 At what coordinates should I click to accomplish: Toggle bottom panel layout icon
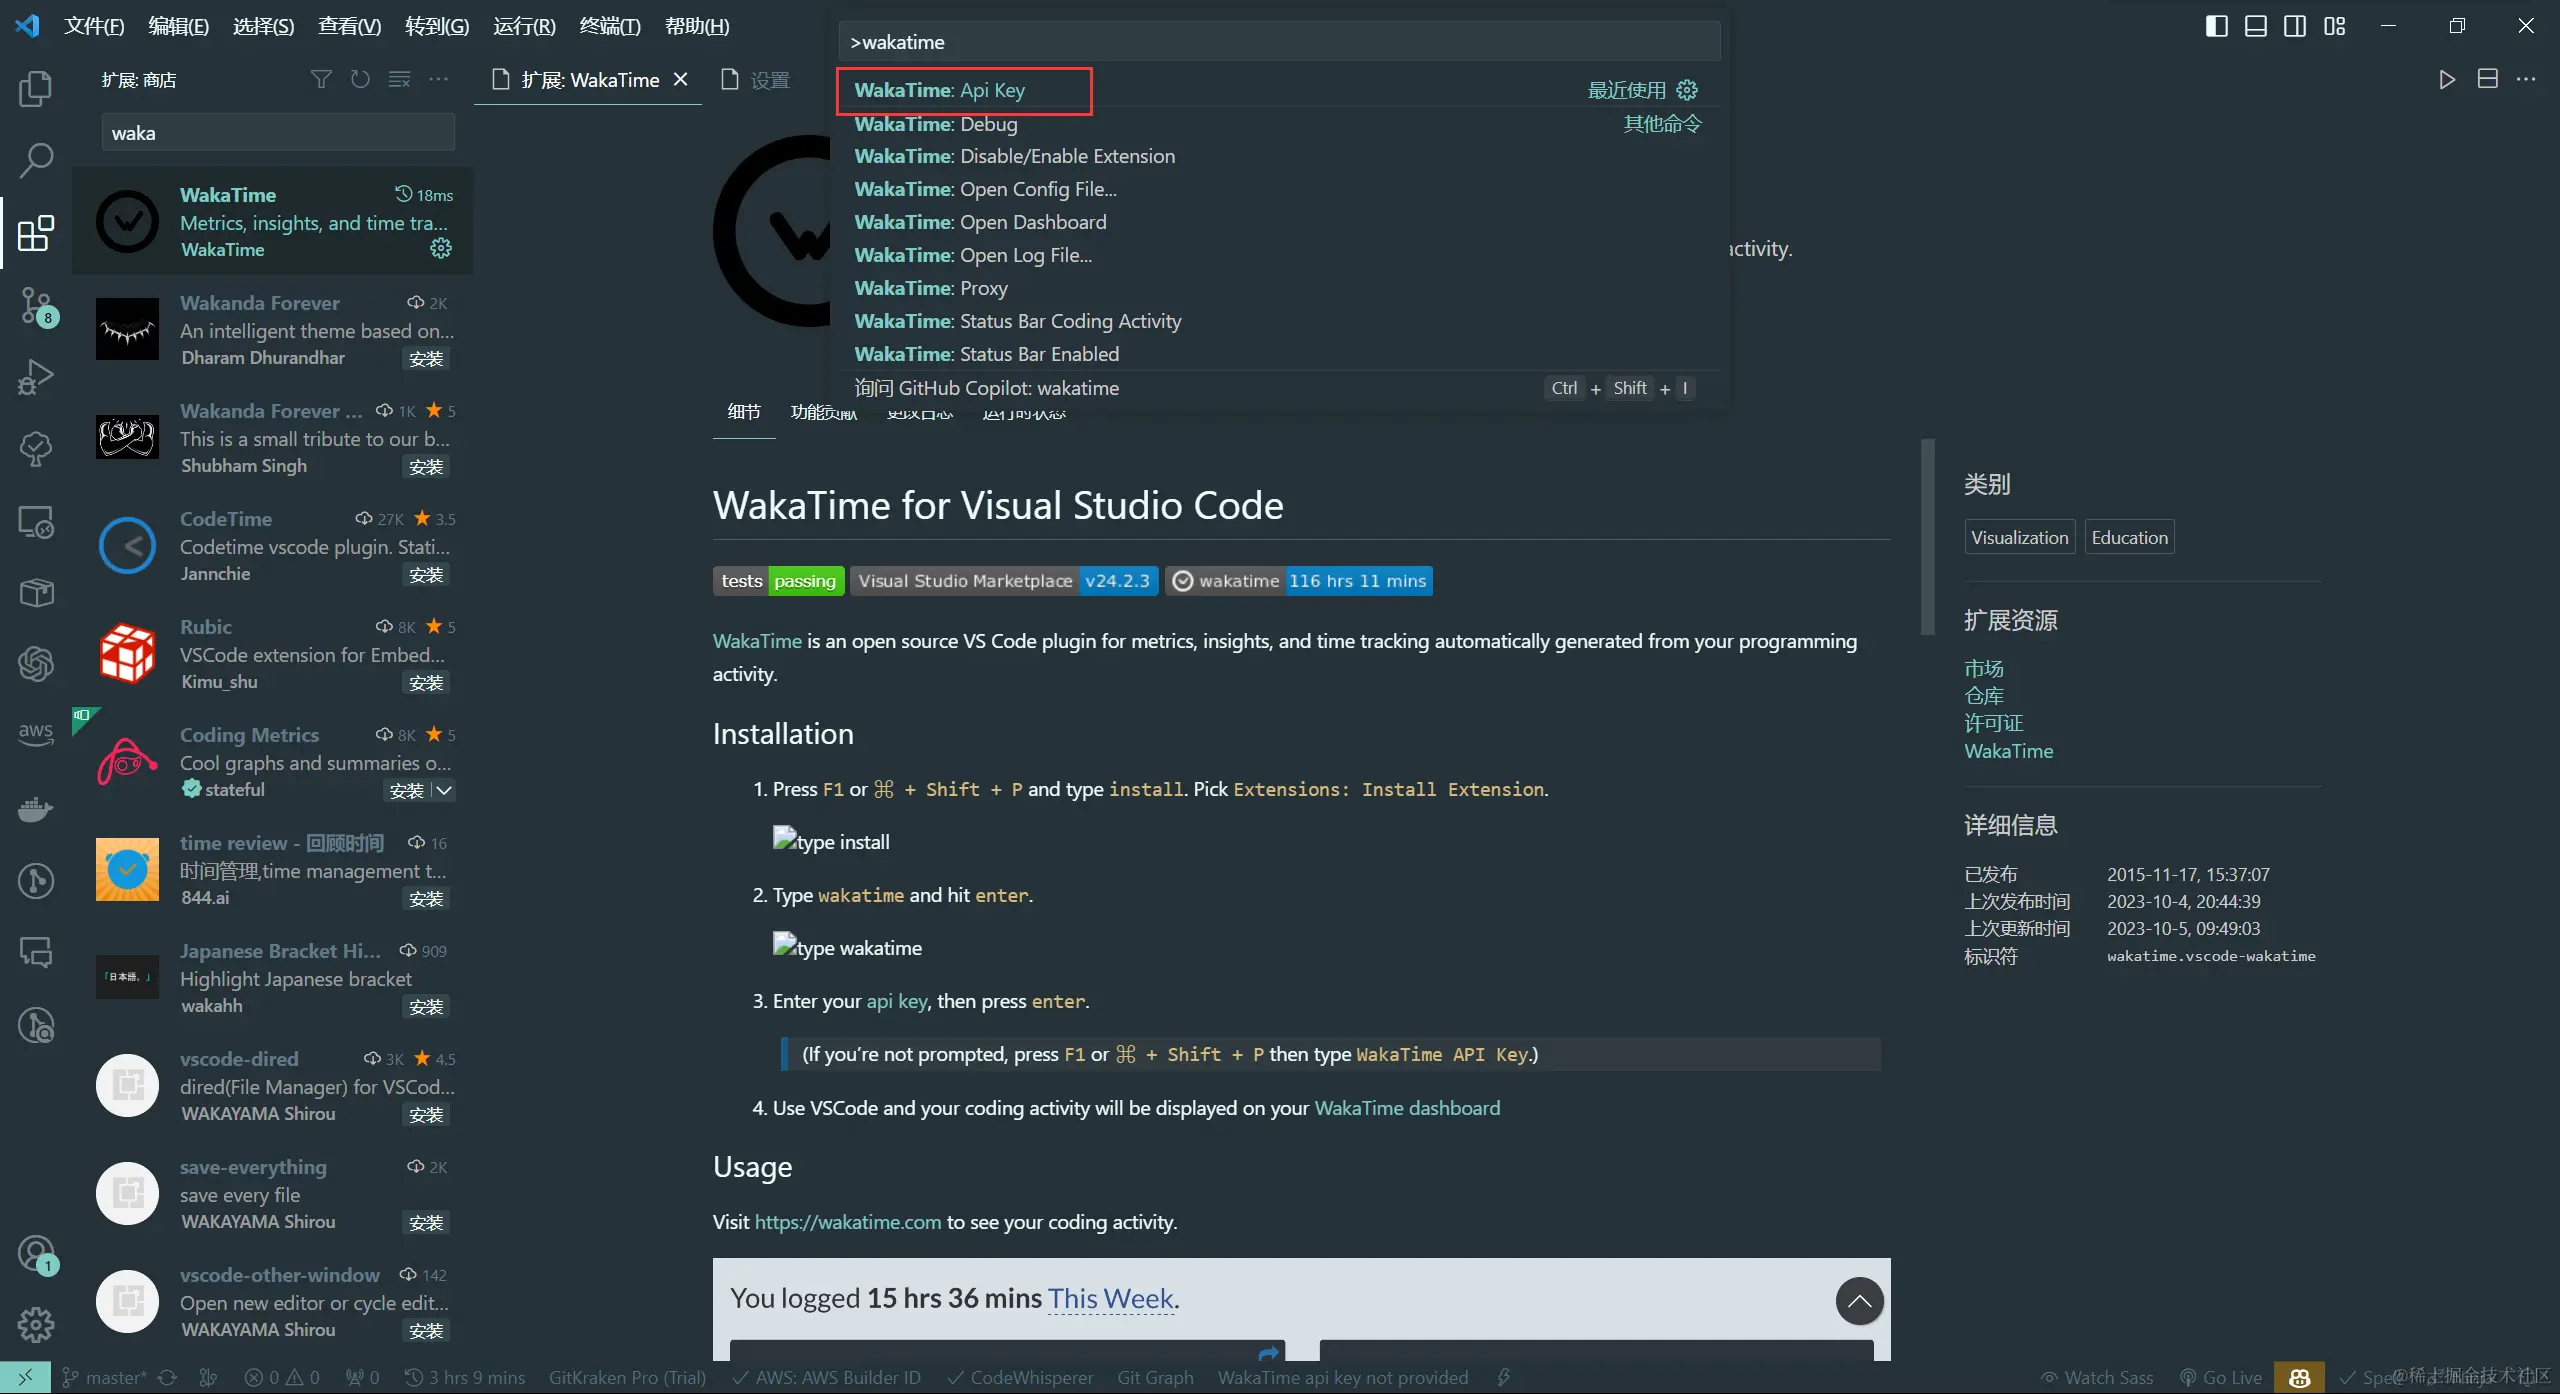point(2256,26)
